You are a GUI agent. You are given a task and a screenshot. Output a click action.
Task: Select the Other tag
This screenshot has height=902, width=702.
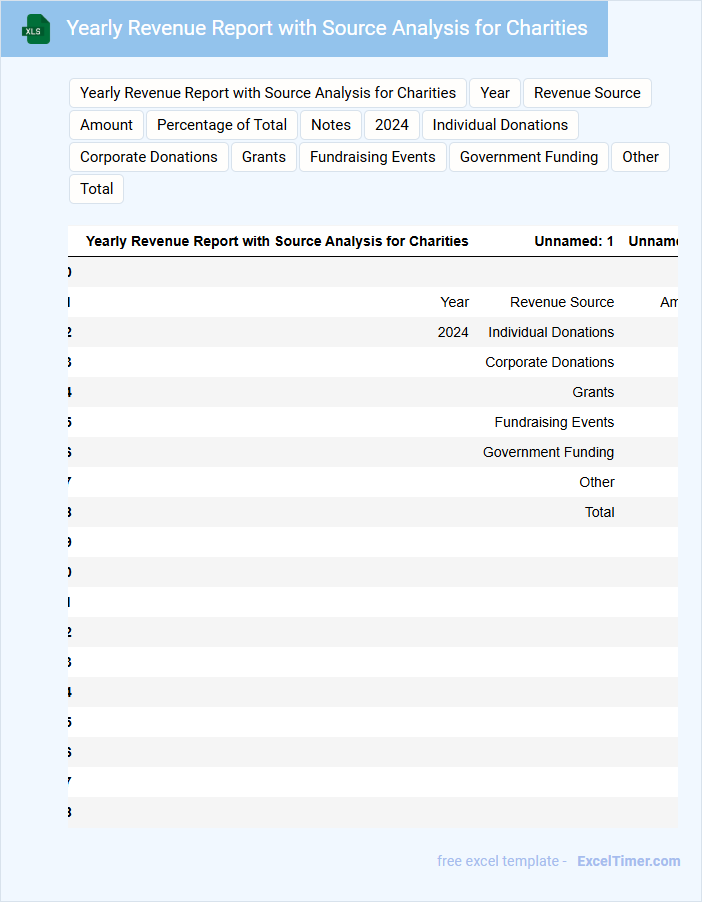click(x=640, y=157)
